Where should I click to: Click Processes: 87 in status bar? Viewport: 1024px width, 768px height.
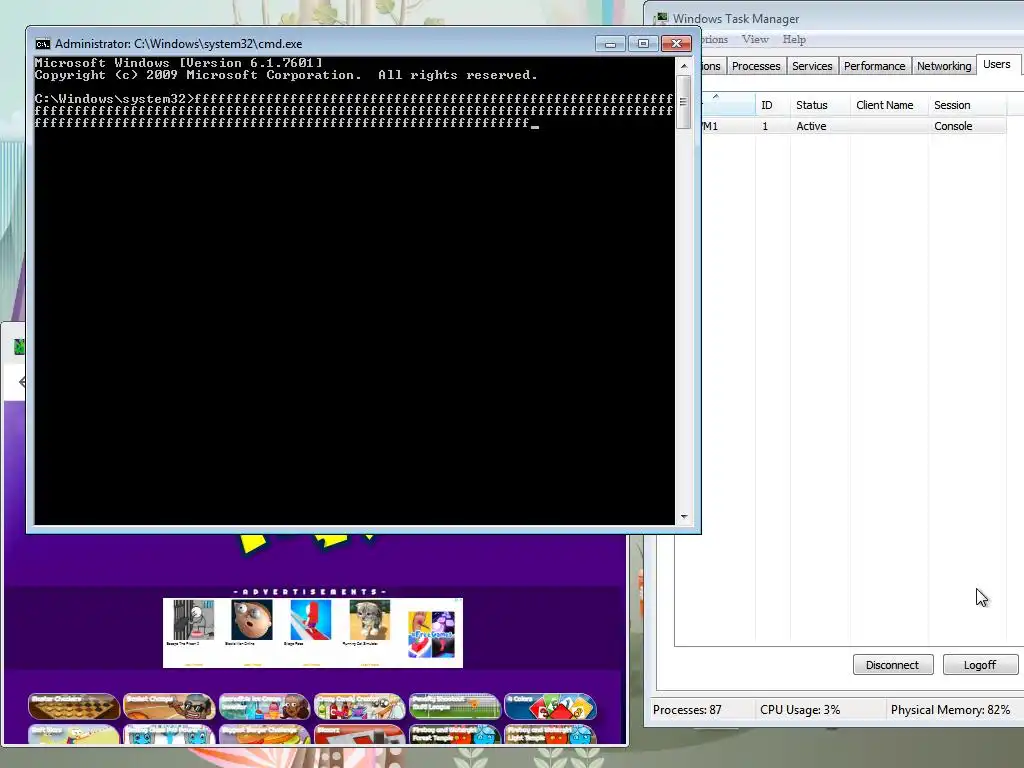(x=687, y=710)
